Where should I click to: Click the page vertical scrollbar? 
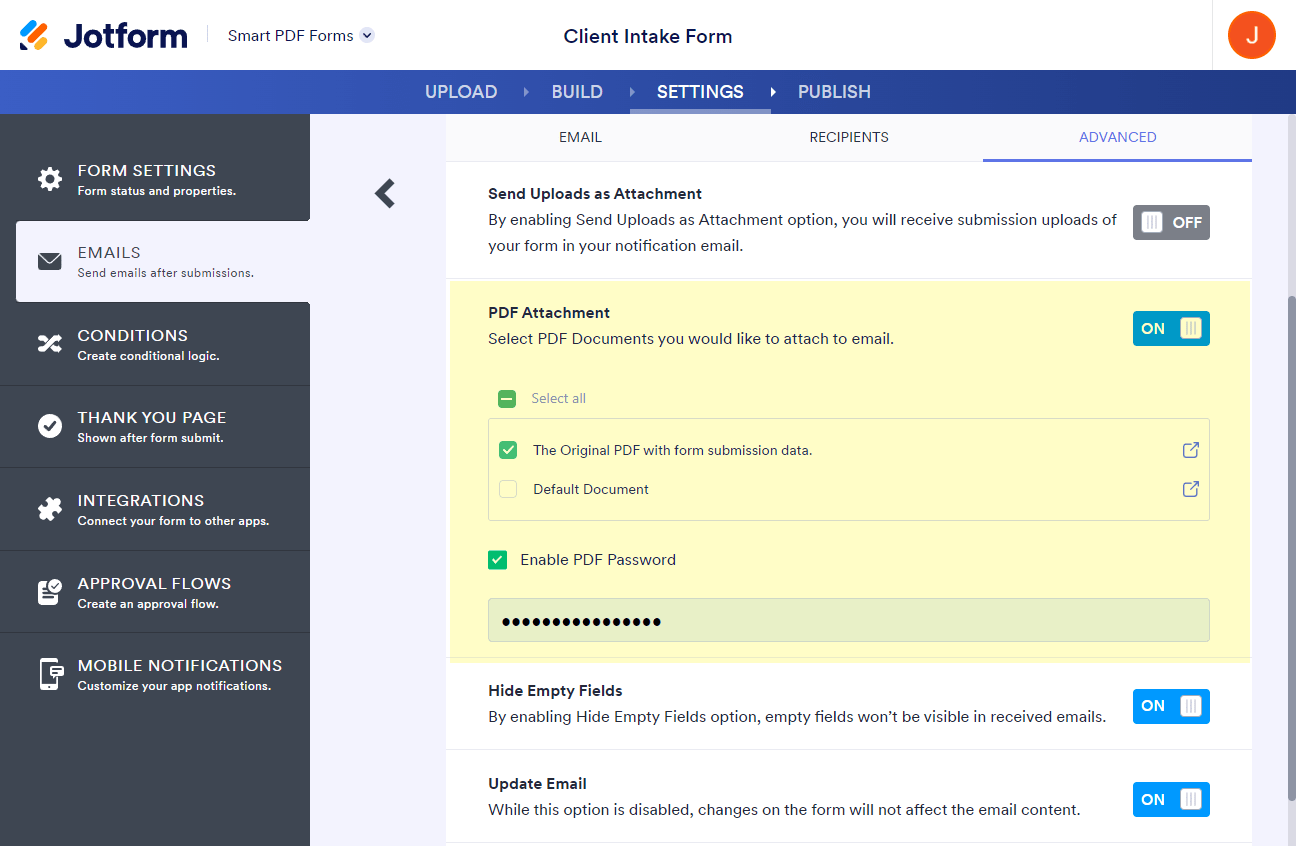click(1290, 548)
